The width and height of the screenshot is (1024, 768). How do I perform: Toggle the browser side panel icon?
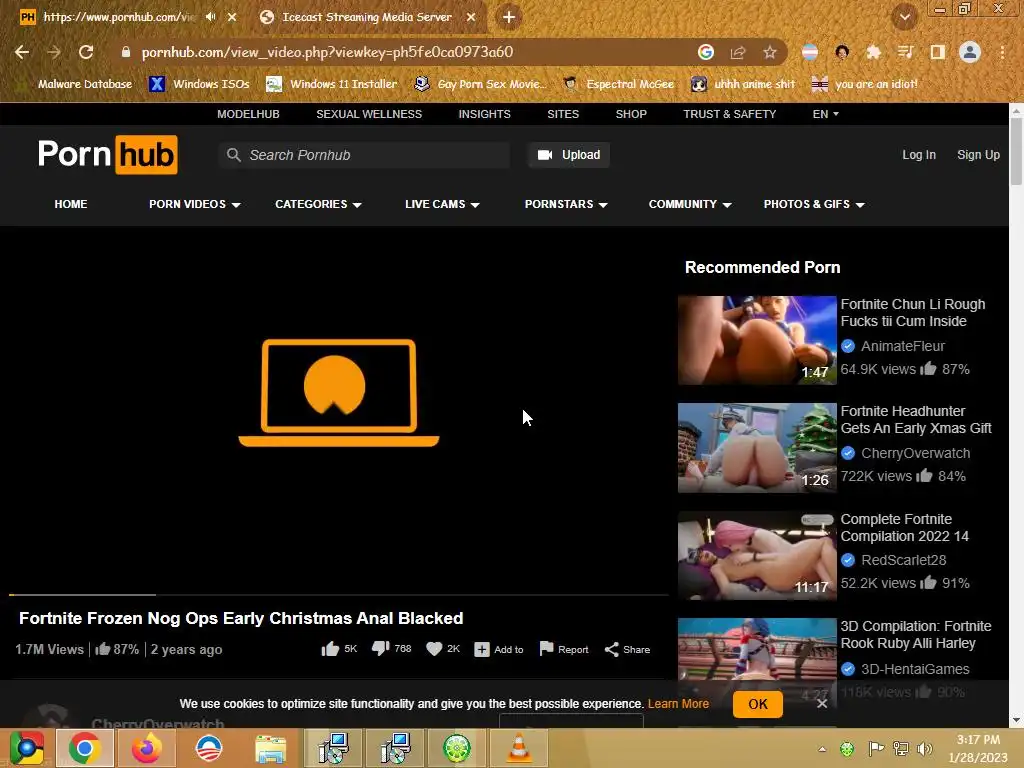(x=938, y=52)
